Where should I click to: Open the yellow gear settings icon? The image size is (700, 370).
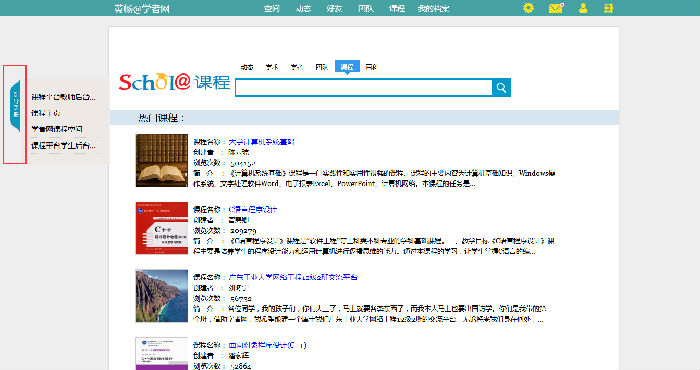[528, 8]
